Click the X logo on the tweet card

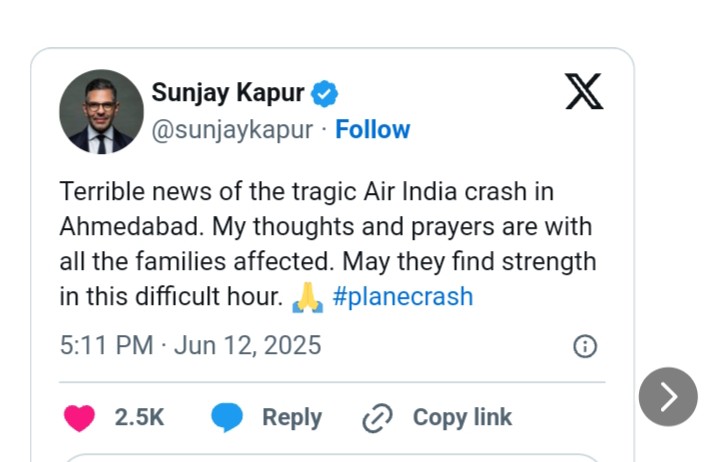(x=584, y=93)
